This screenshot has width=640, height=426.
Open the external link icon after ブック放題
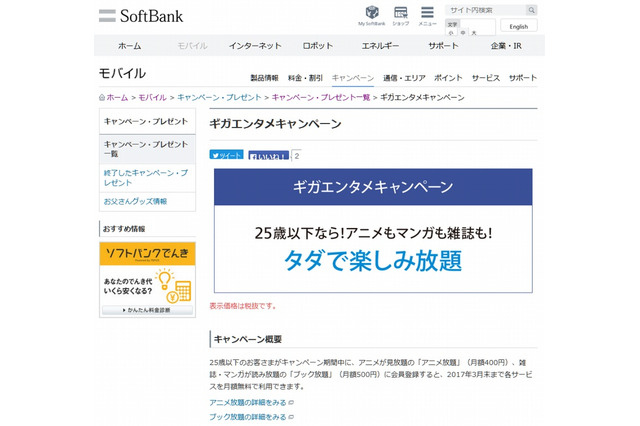[x=291, y=417]
